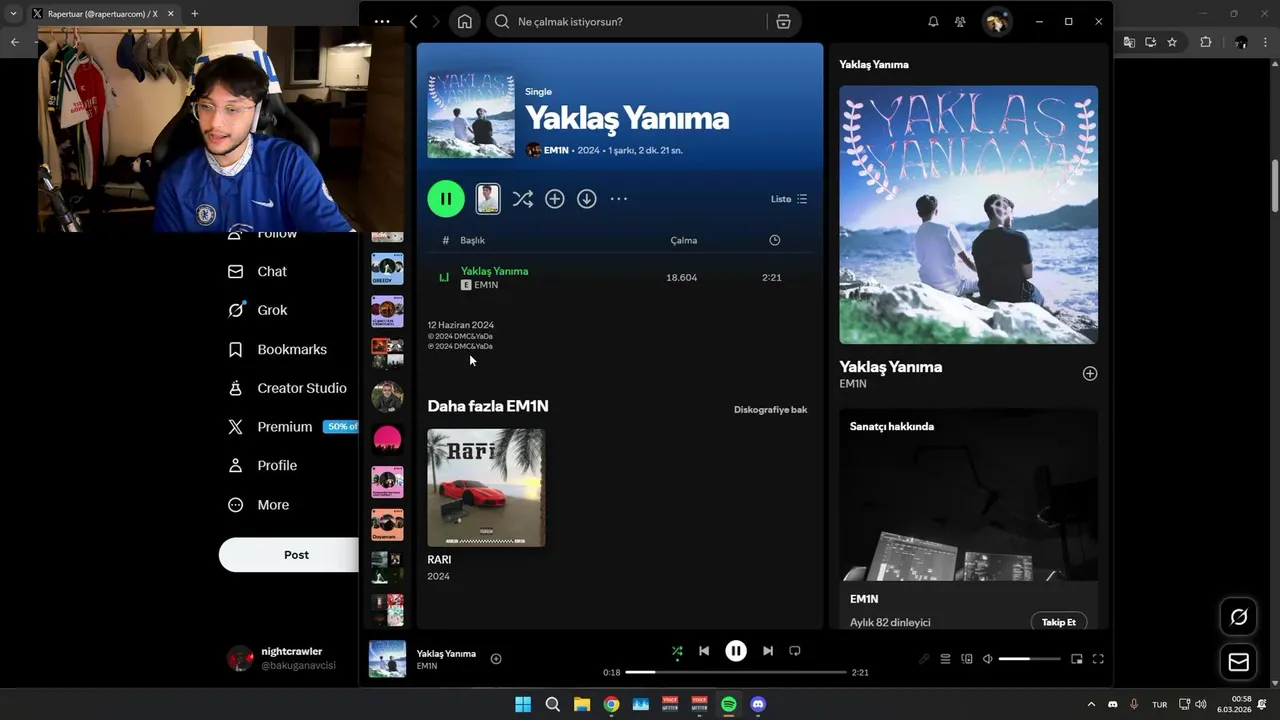The width and height of the screenshot is (1280, 720).
Task: Open Spotify notifications bell
Action: coord(933,22)
